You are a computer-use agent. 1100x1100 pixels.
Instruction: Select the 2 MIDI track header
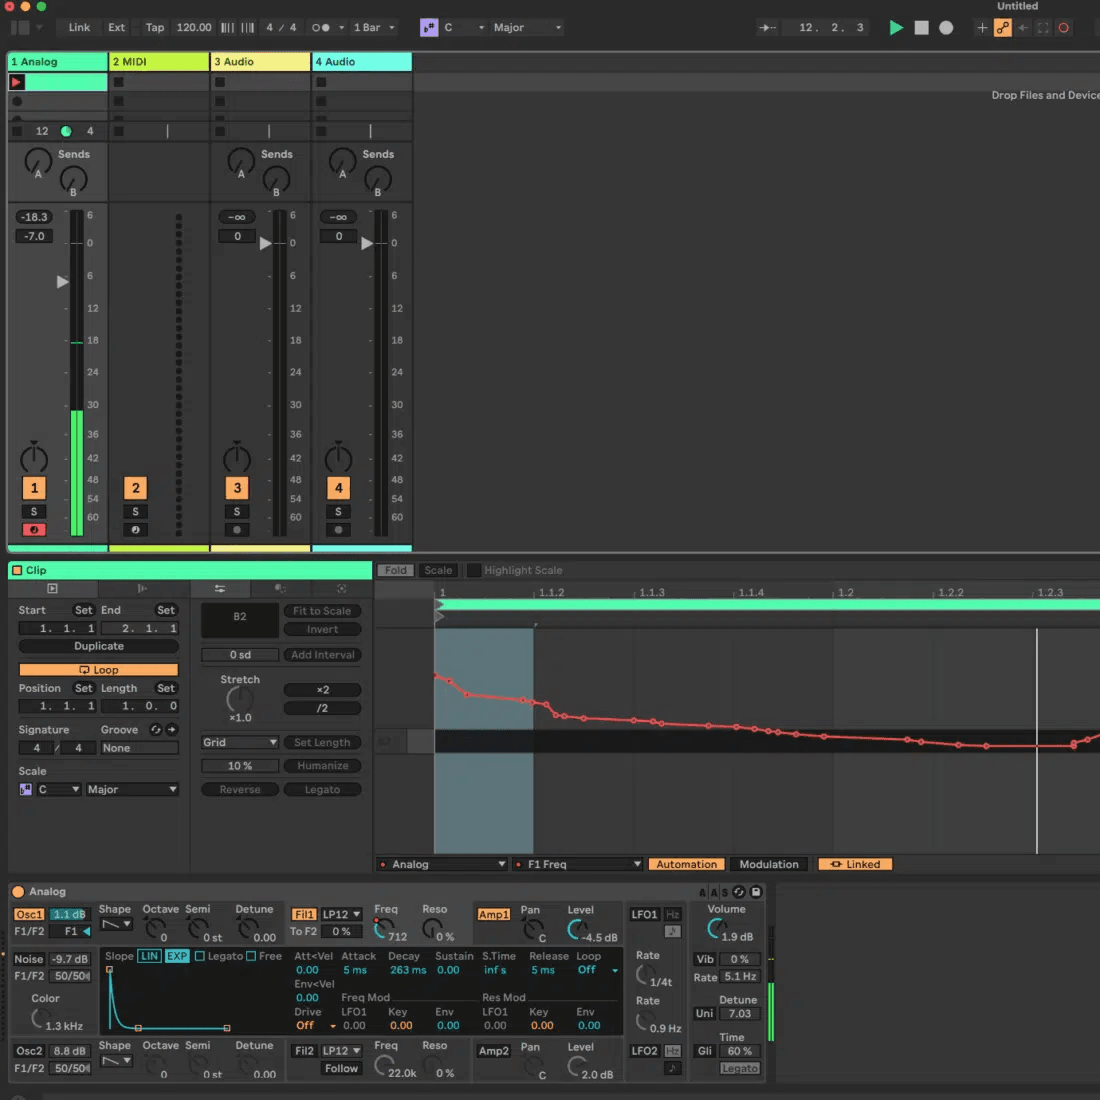point(159,62)
